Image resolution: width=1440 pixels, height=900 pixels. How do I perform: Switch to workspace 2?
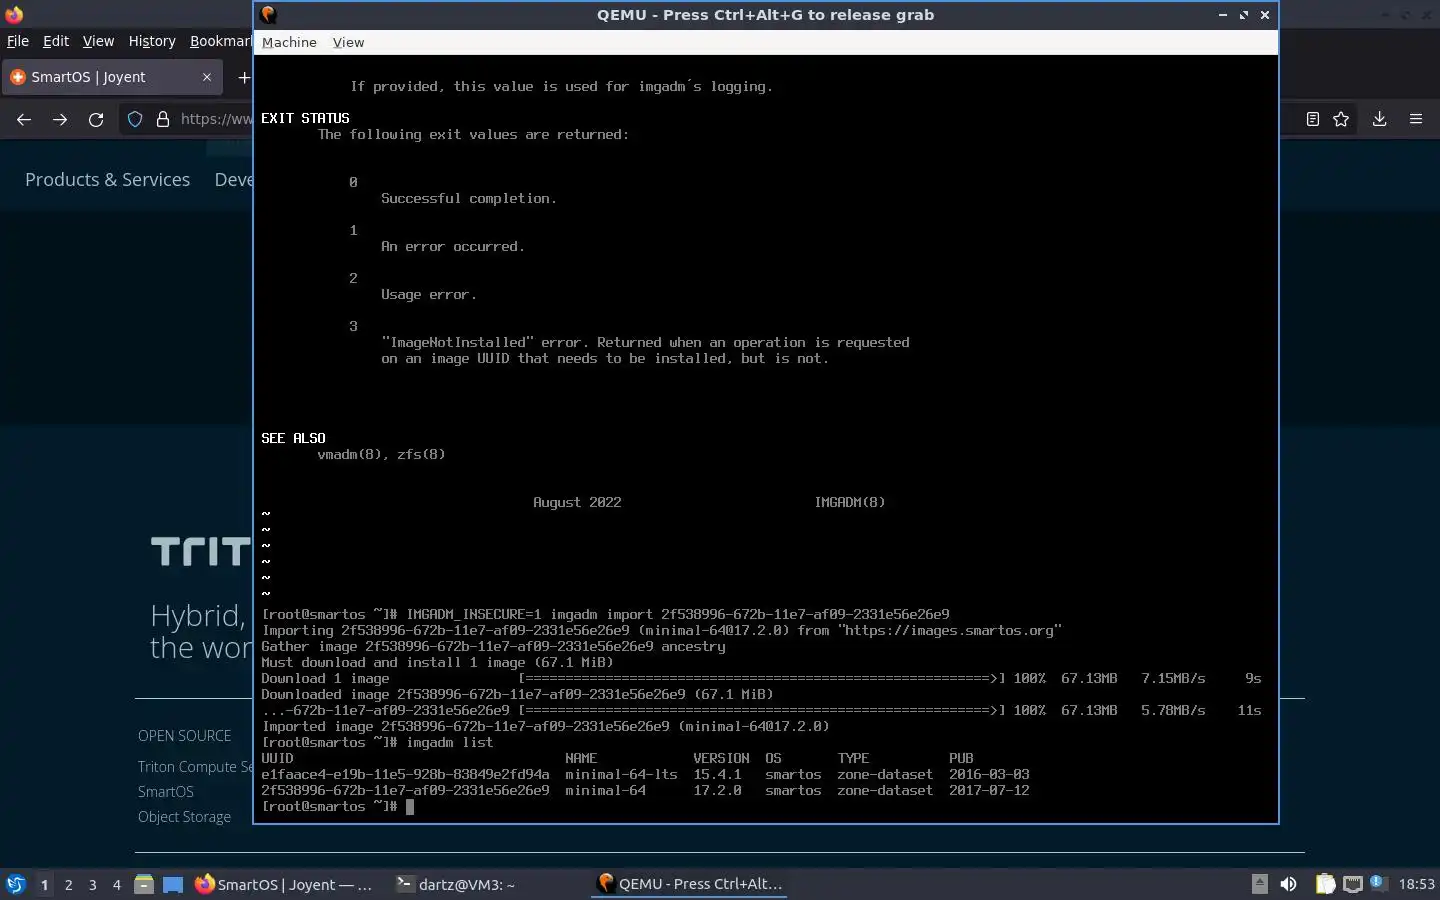68,884
